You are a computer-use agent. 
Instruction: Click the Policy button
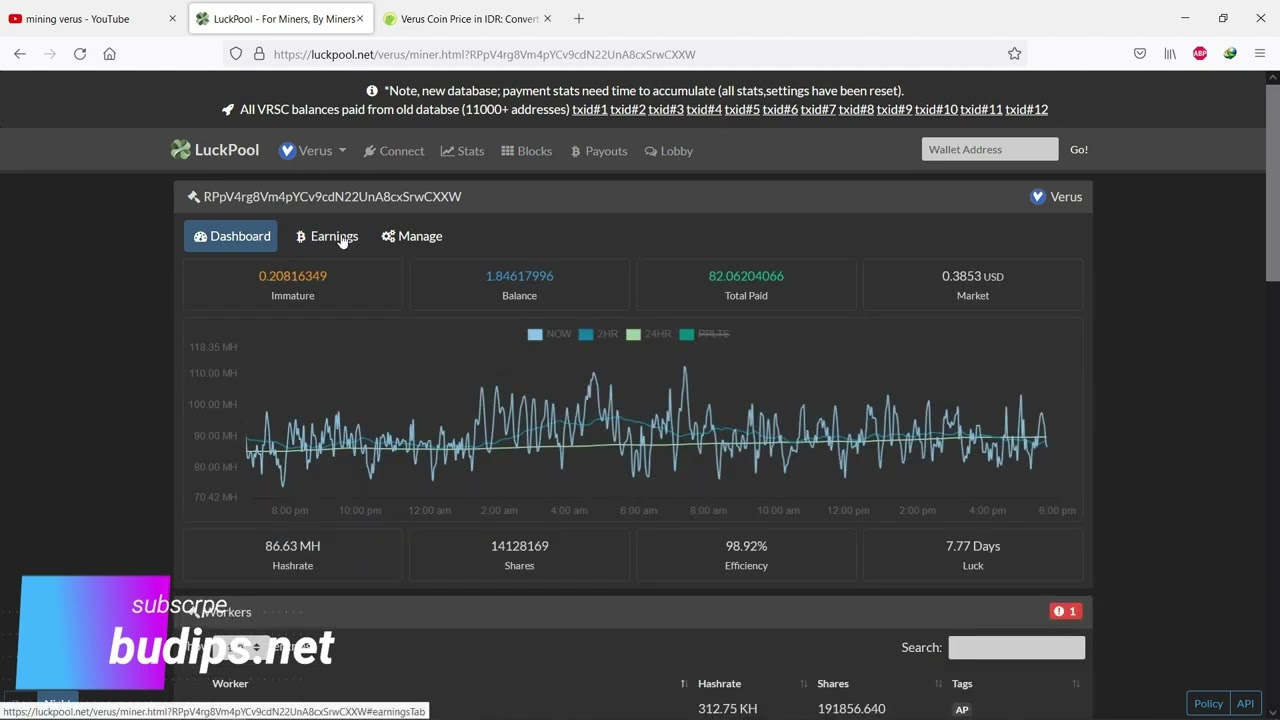[1208, 703]
